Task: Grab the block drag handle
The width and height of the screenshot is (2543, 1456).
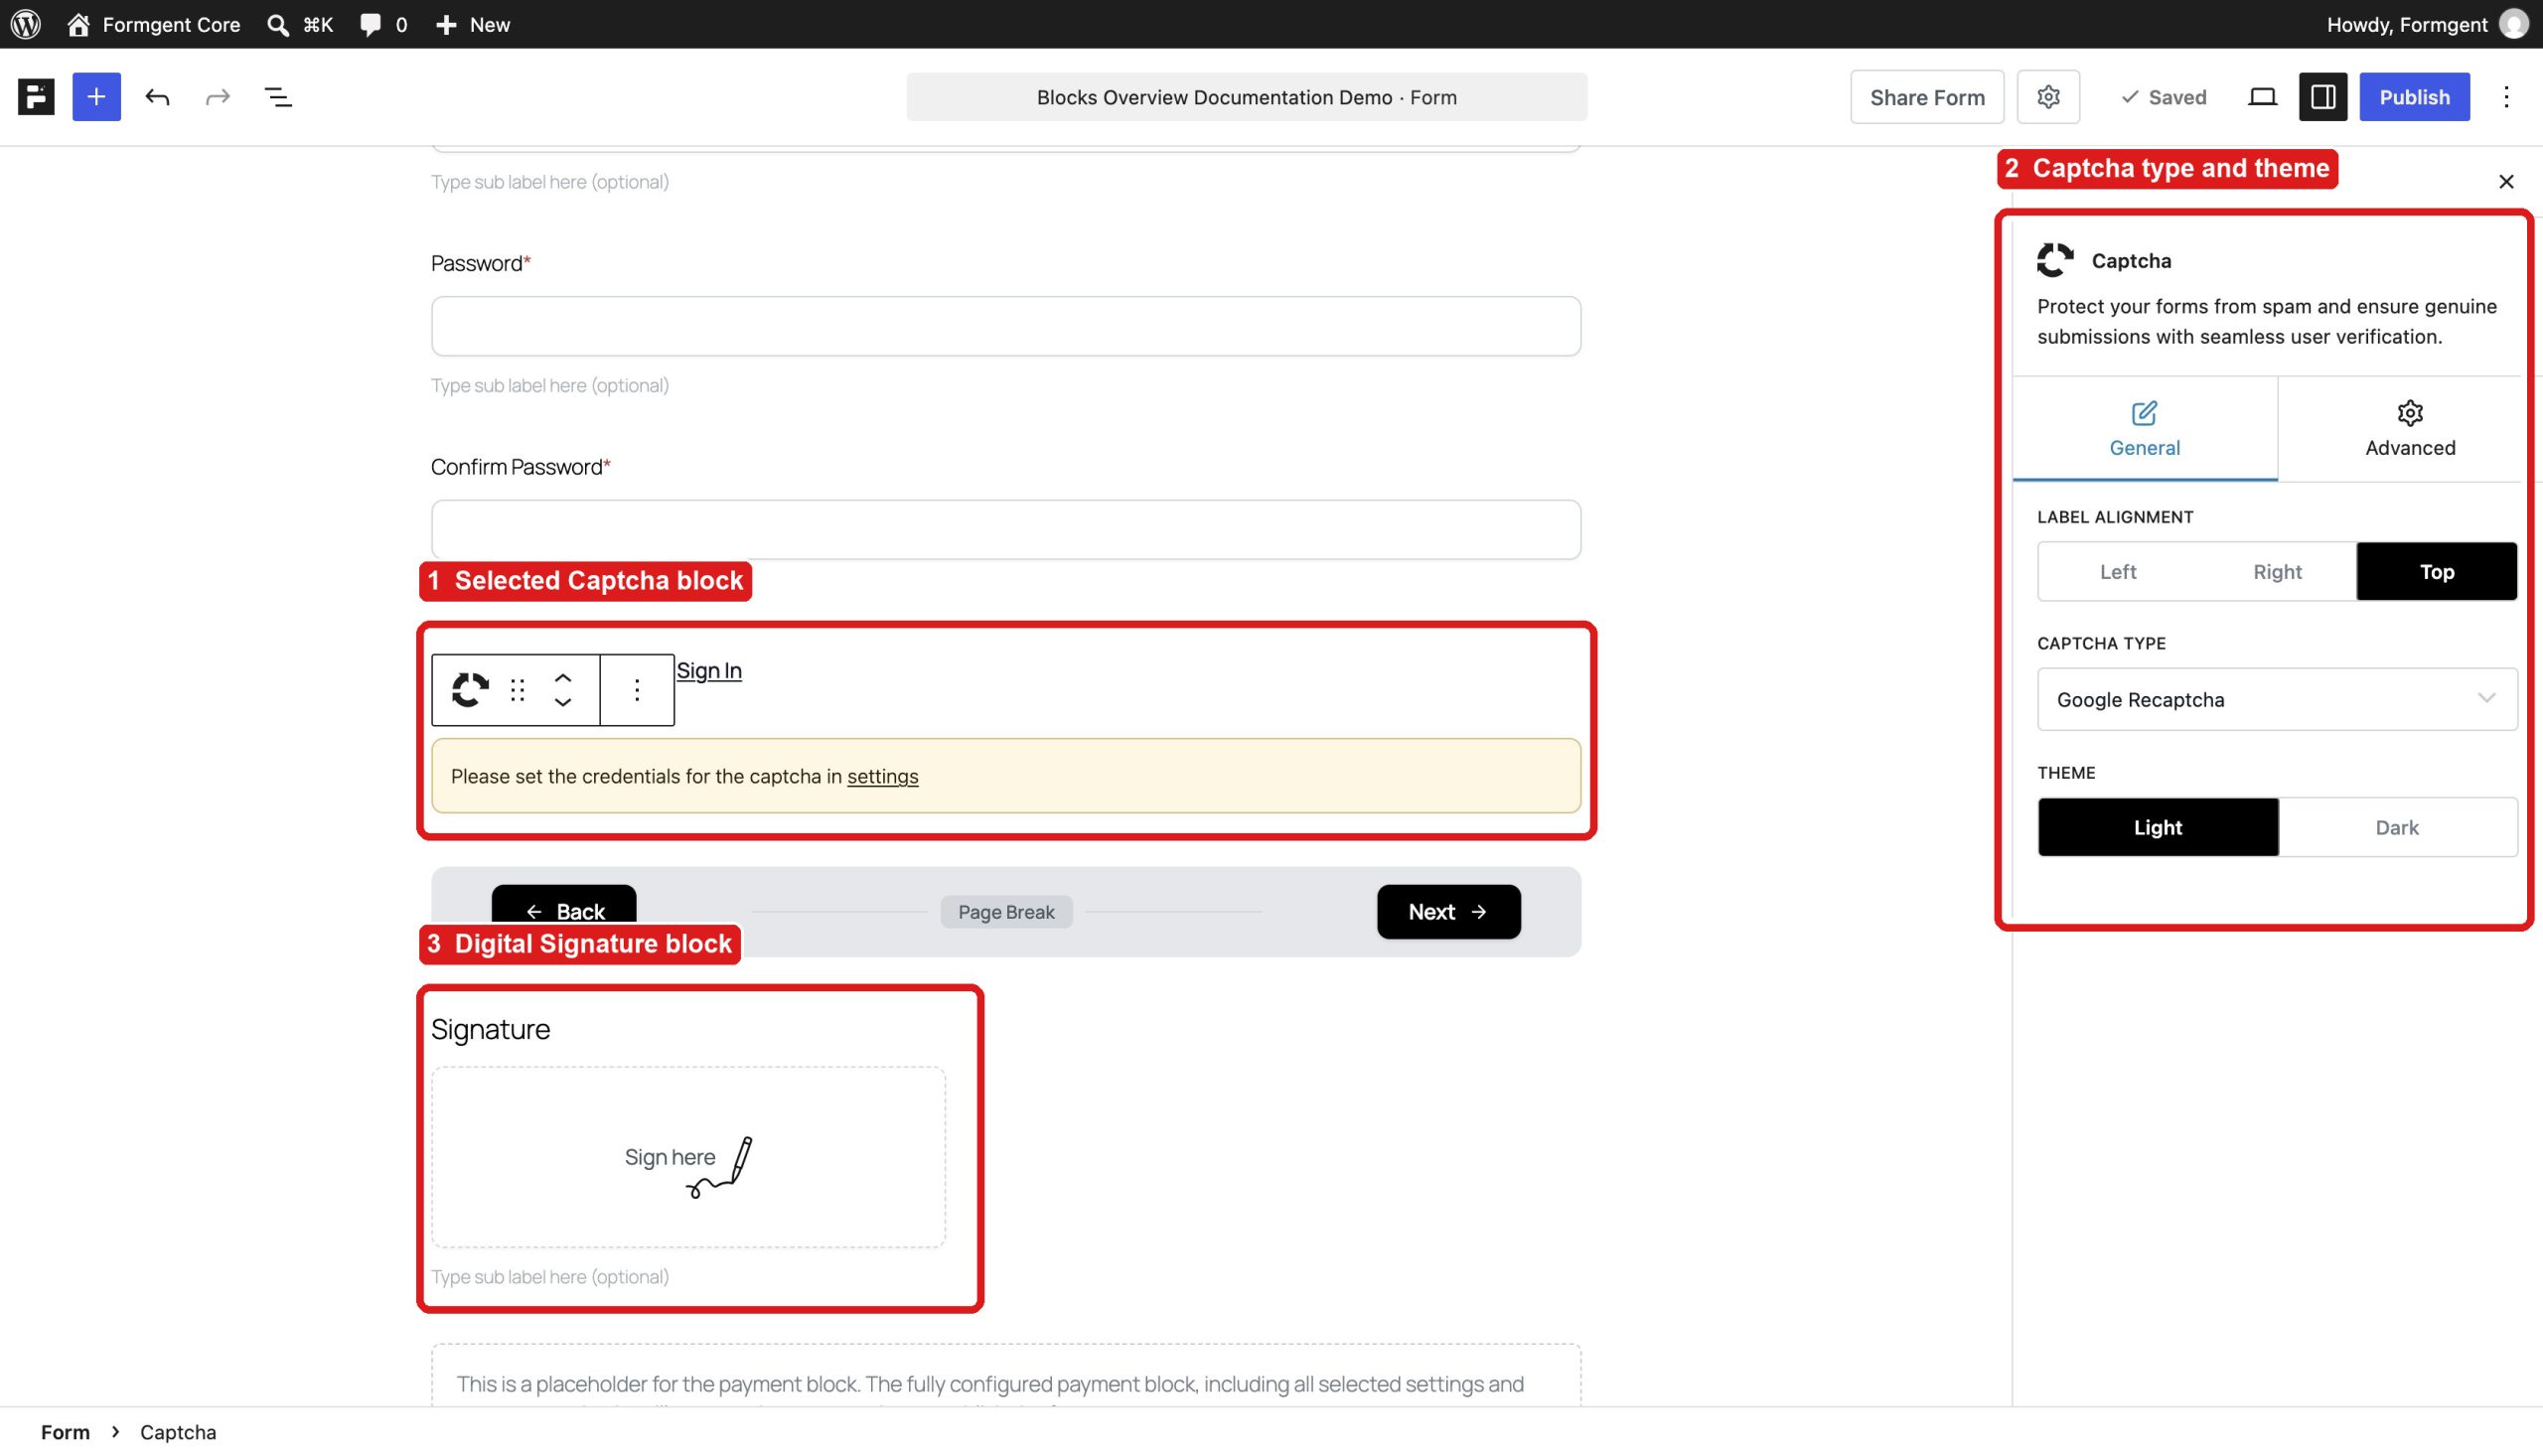Action: coord(517,690)
